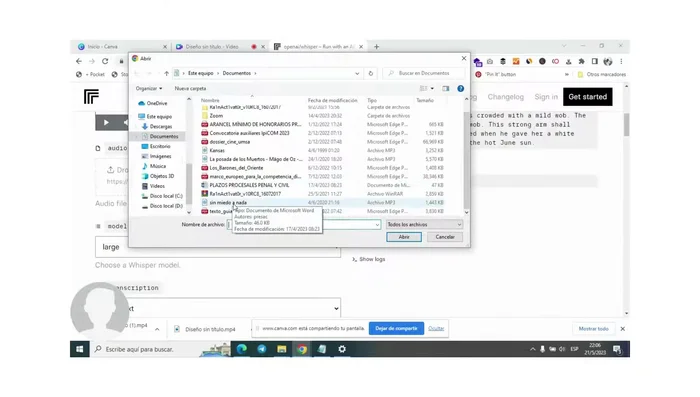This screenshot has width=700, height=397.
Task: Click the Chrome profile avatar icon
Action: [x=608, y=61]
